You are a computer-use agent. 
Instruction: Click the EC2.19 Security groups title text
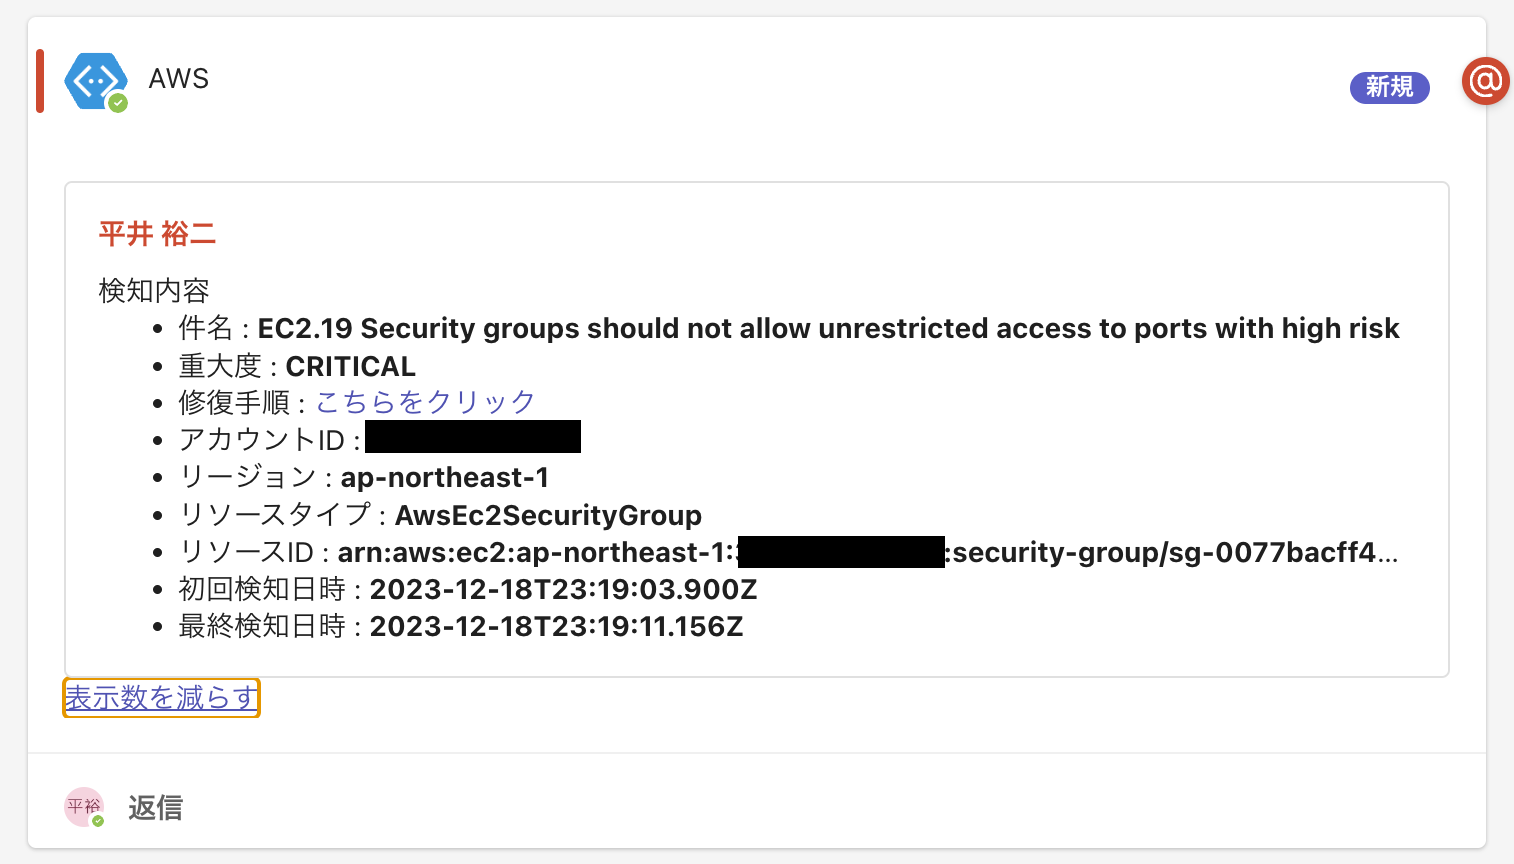point(828,328)
